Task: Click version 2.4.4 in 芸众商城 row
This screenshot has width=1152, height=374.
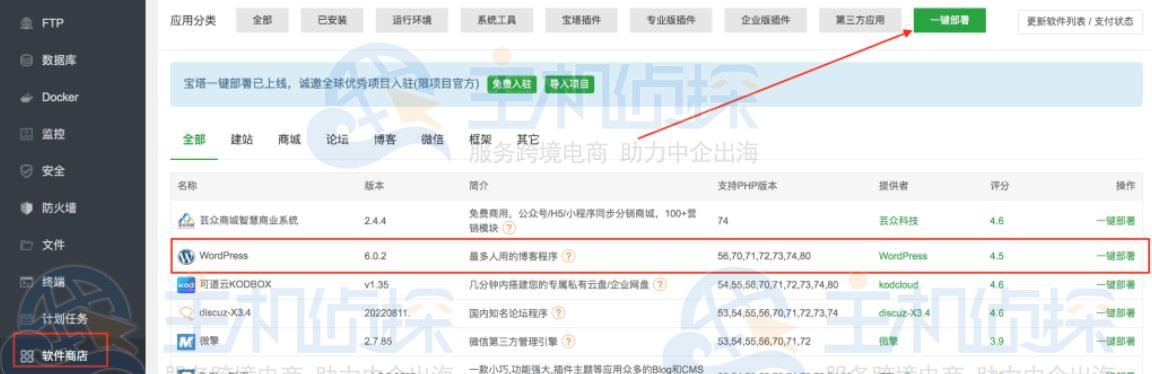Action: pos(375,220)
